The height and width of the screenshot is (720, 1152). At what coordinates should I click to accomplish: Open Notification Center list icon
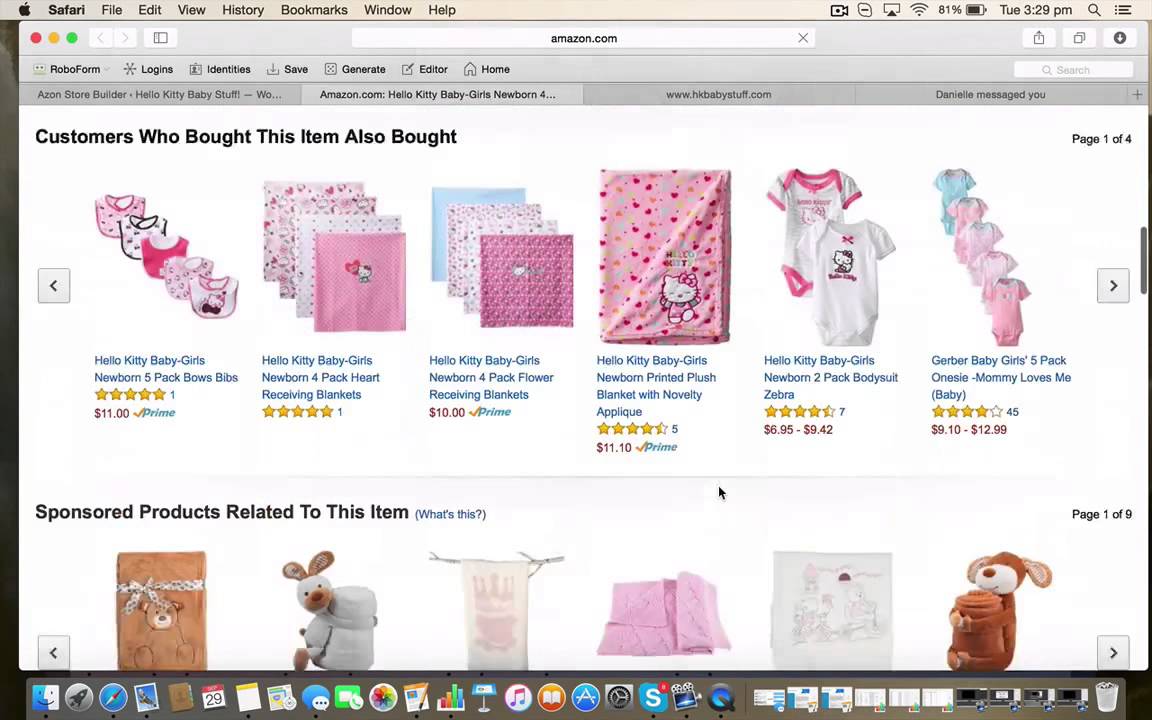coord(1123,10)
